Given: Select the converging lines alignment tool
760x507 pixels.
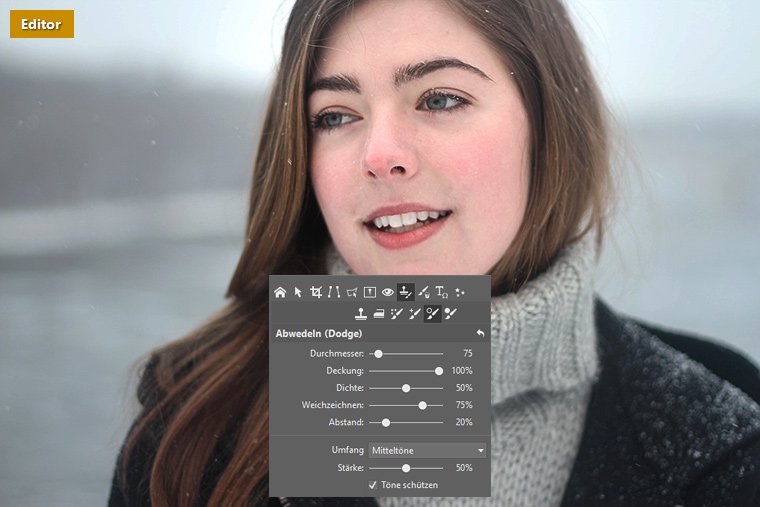Looking at the screenshot, I should pos(333,292).
